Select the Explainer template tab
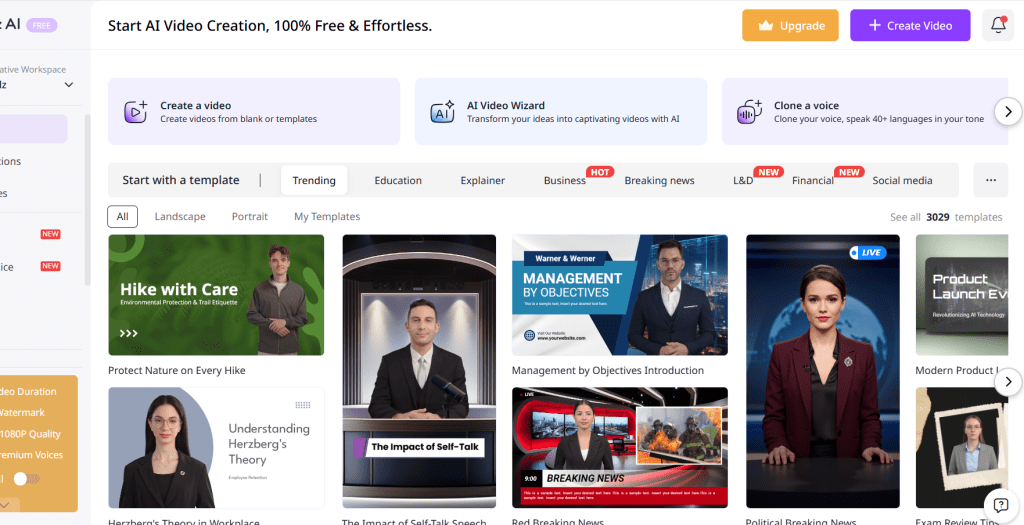 pyautogui.click(x=483, y=180)
